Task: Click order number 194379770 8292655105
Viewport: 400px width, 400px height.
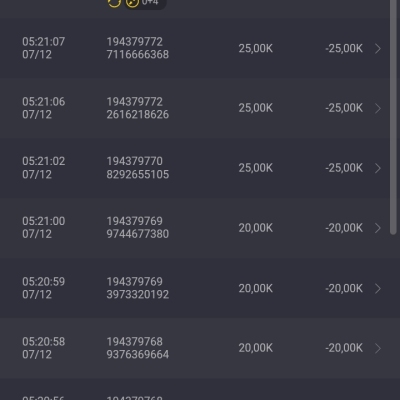Action: coord(138,168)
